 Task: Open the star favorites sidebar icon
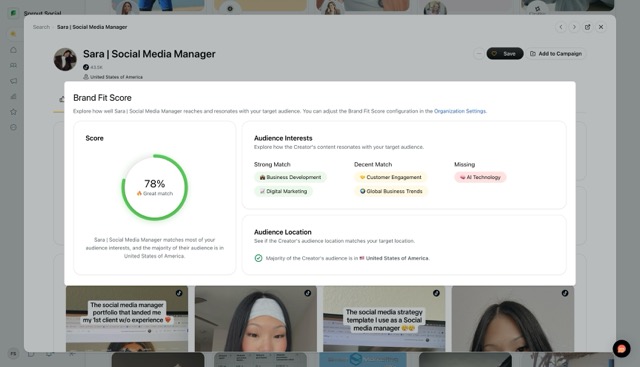(13, 111)
